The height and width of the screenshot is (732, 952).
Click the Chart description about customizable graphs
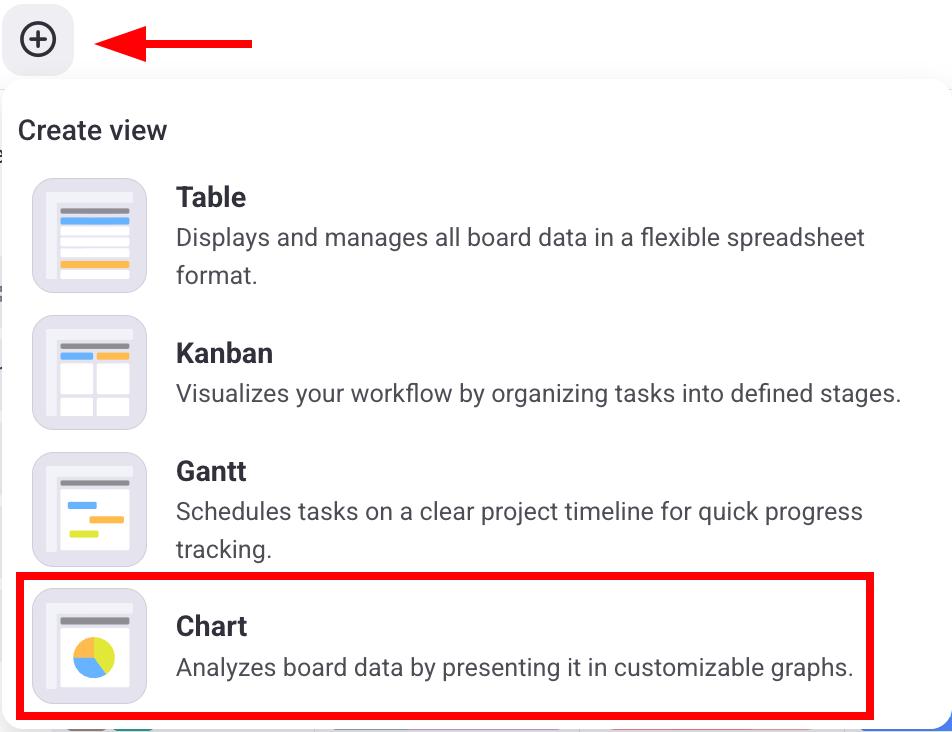[x=514, y=667]
